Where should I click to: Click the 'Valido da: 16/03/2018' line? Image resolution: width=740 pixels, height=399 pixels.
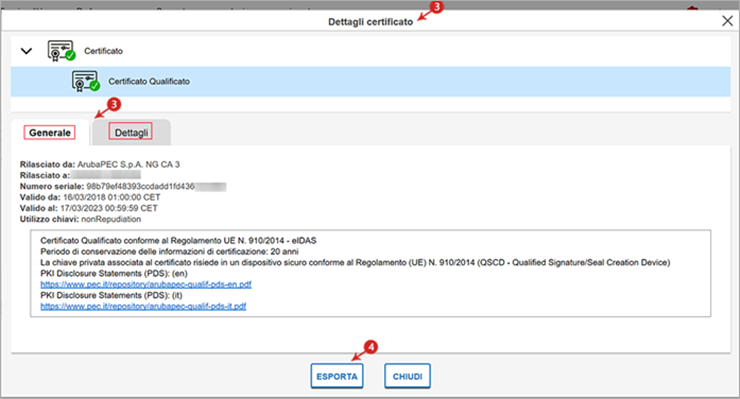coord(90,197)
